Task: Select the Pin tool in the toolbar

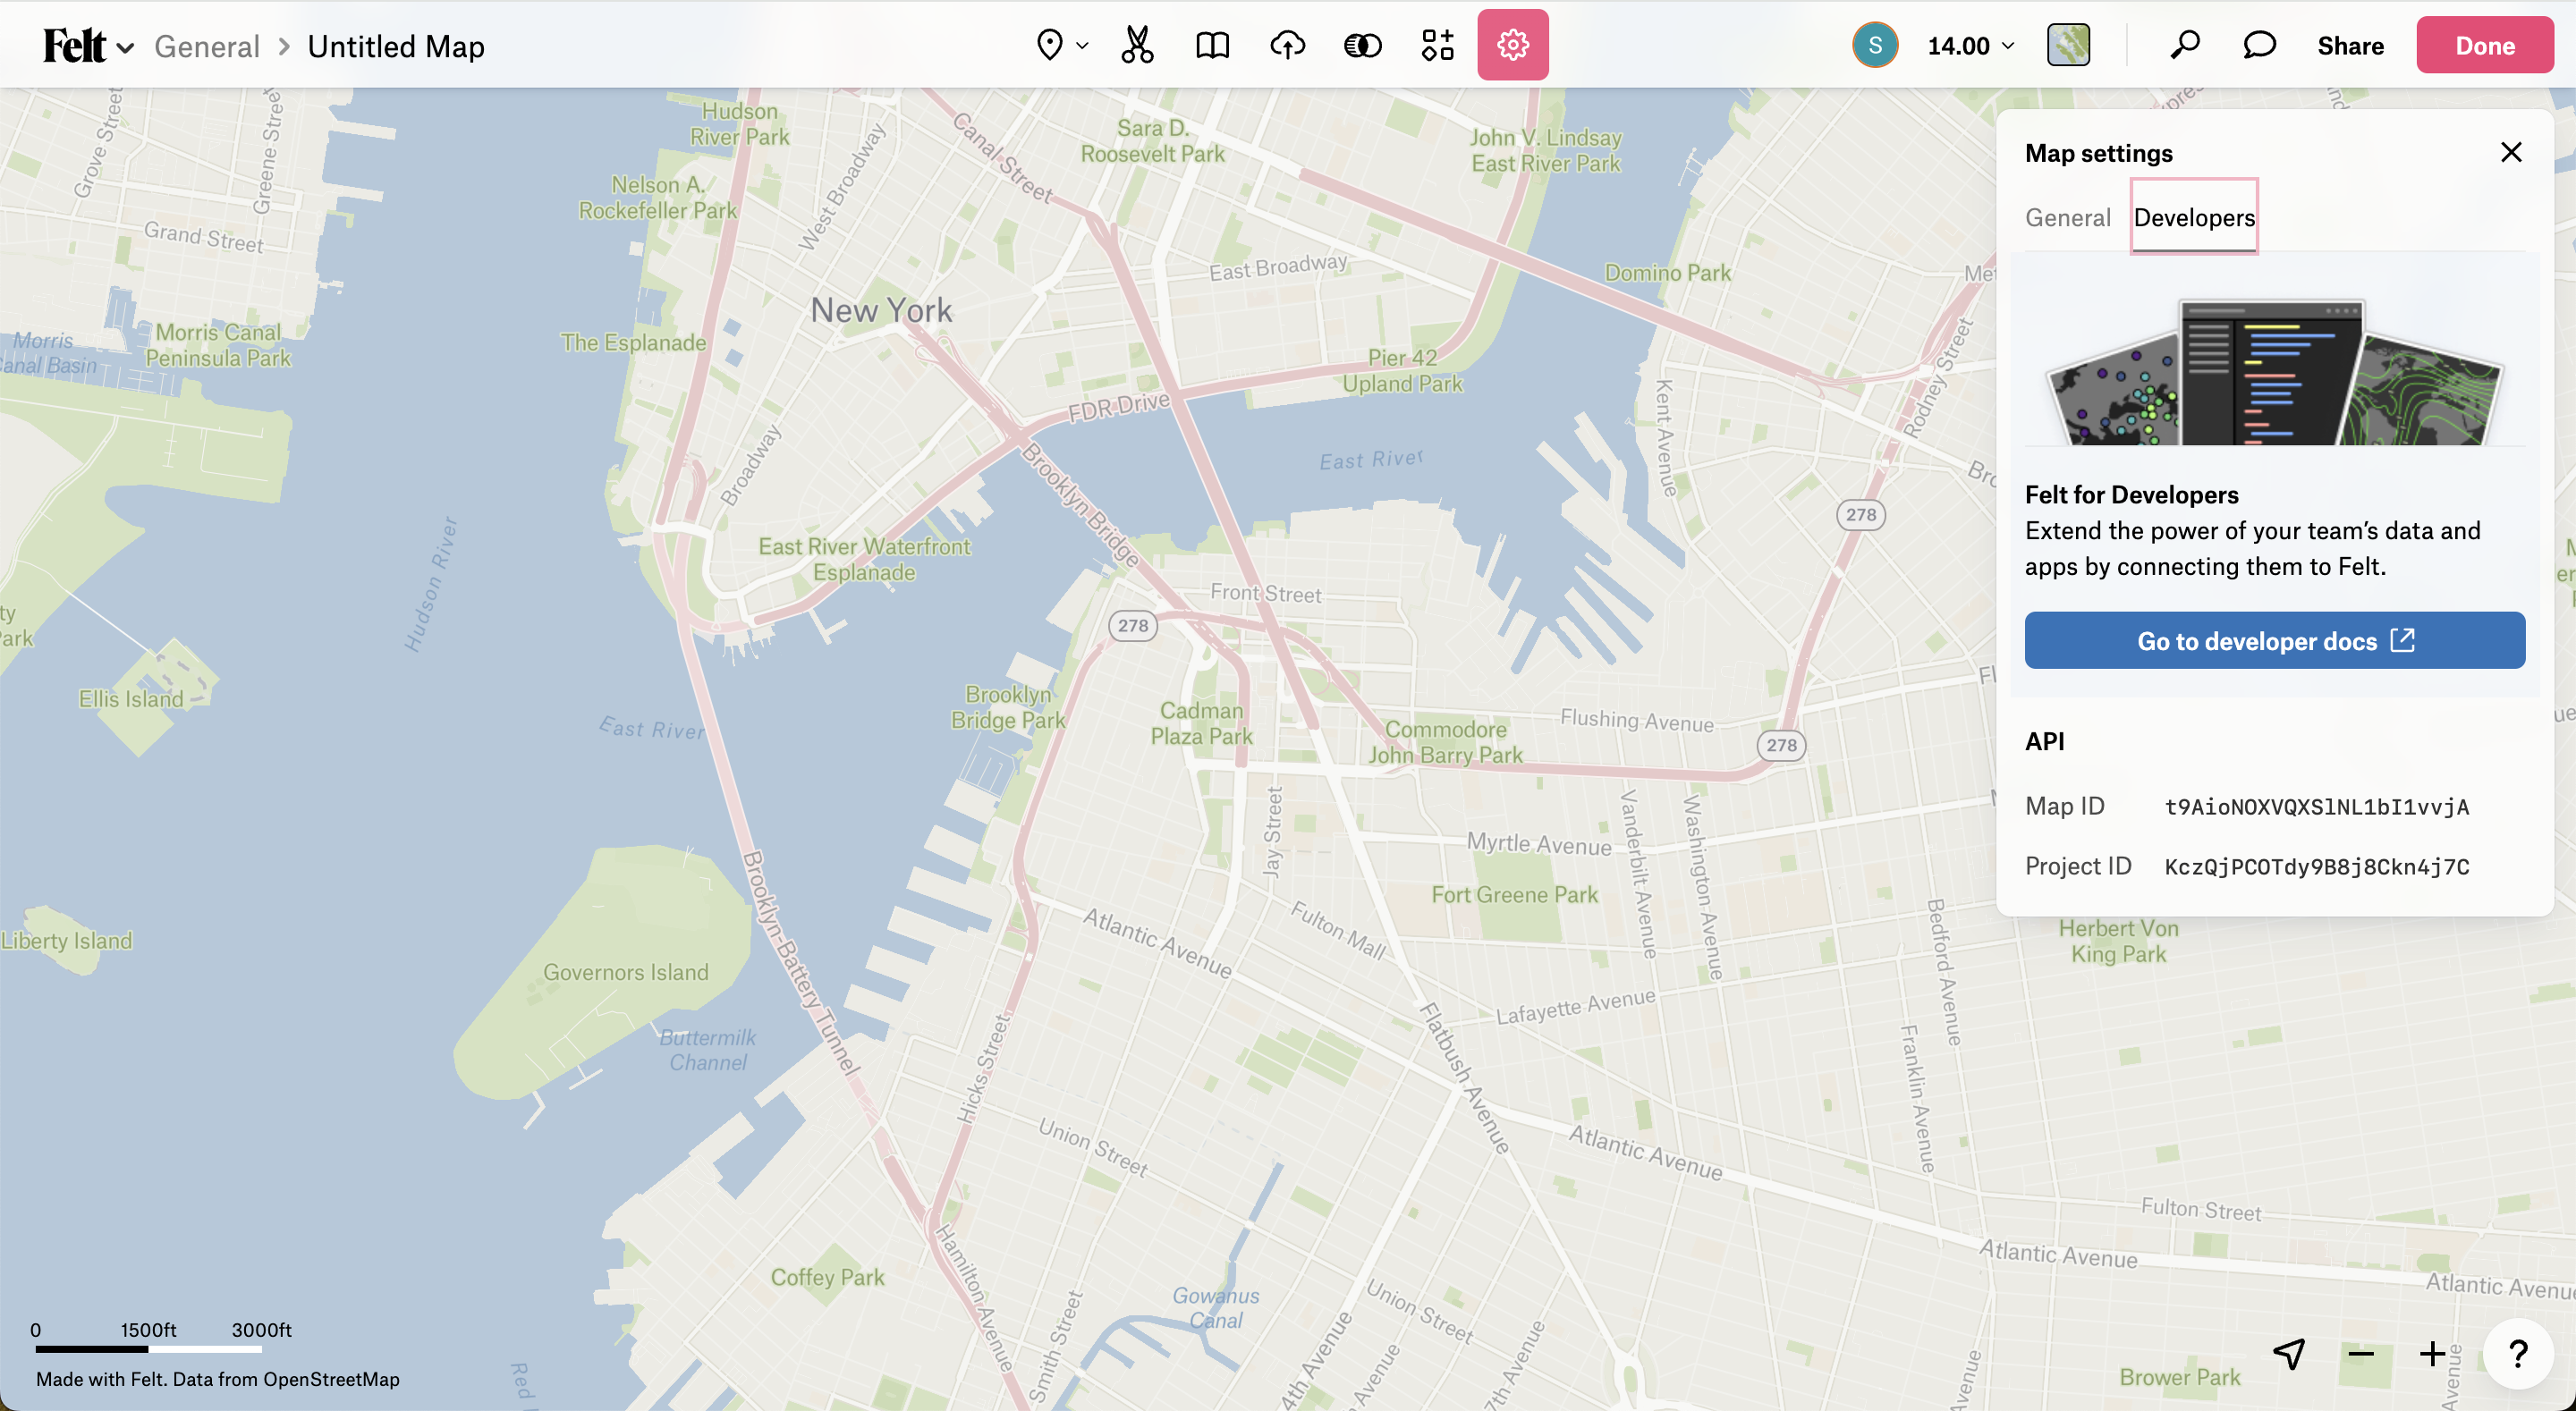Action: coord(1049,45)
